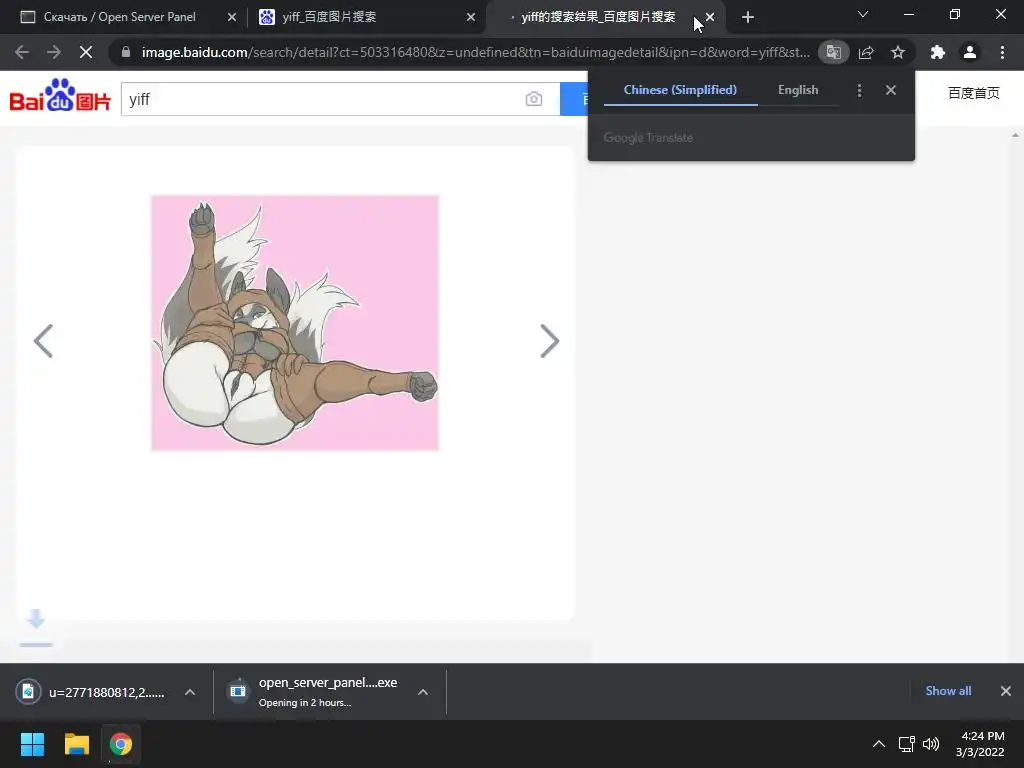Click the address bar URL
The width and height of the screenshot is (1024, 768).
coord(475,52)
